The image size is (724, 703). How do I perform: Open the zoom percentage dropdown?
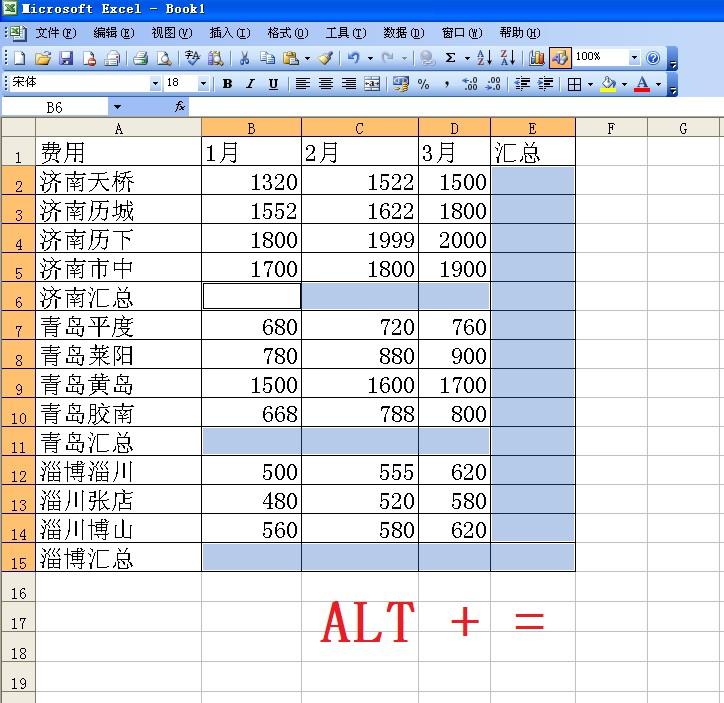coord(634,58)
